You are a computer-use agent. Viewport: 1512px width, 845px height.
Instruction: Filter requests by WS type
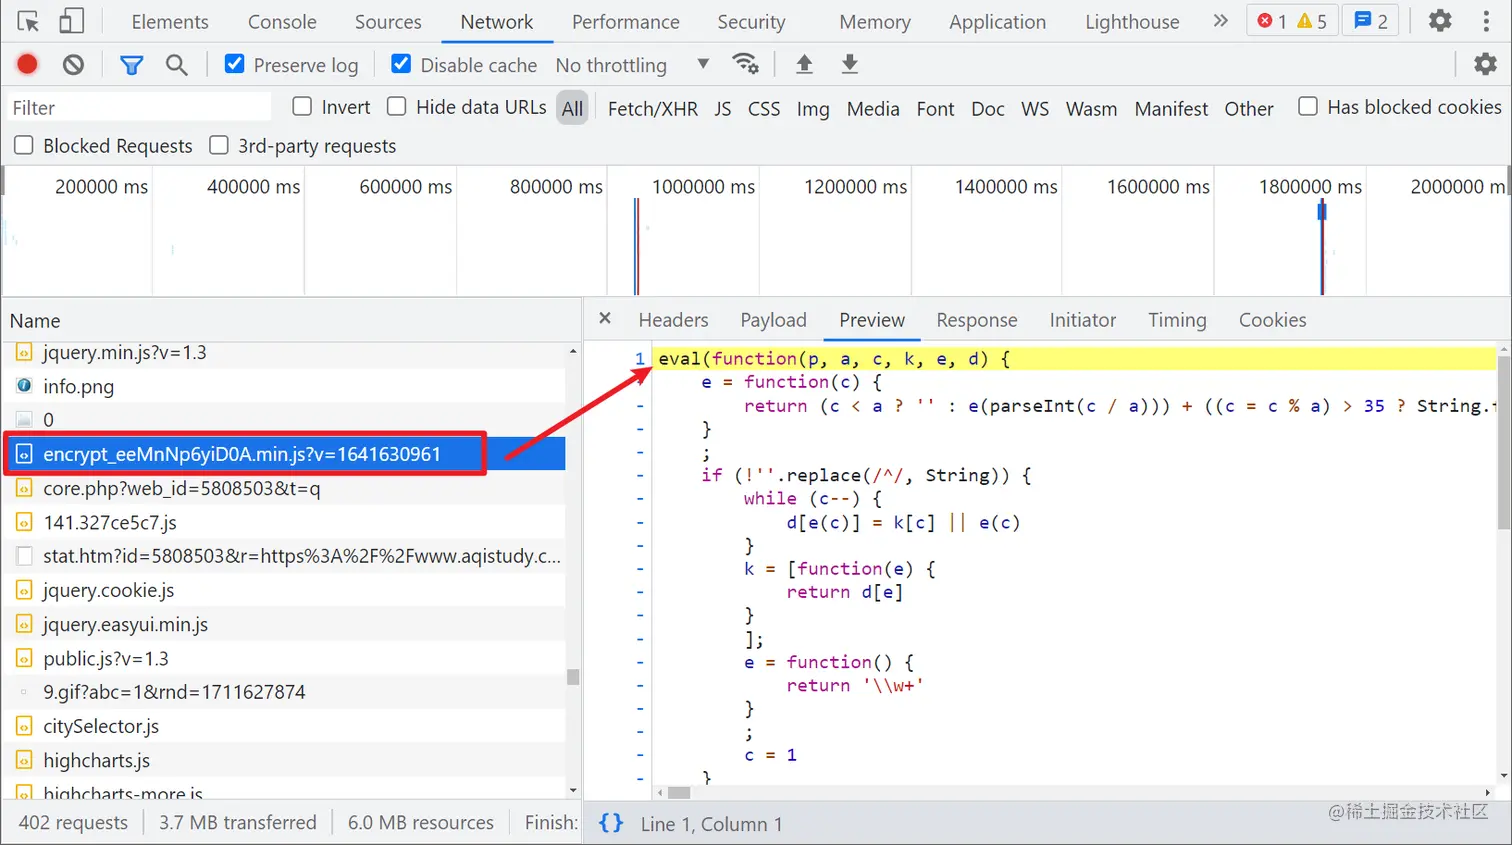pyautogui.click(x=1035, y=108)
